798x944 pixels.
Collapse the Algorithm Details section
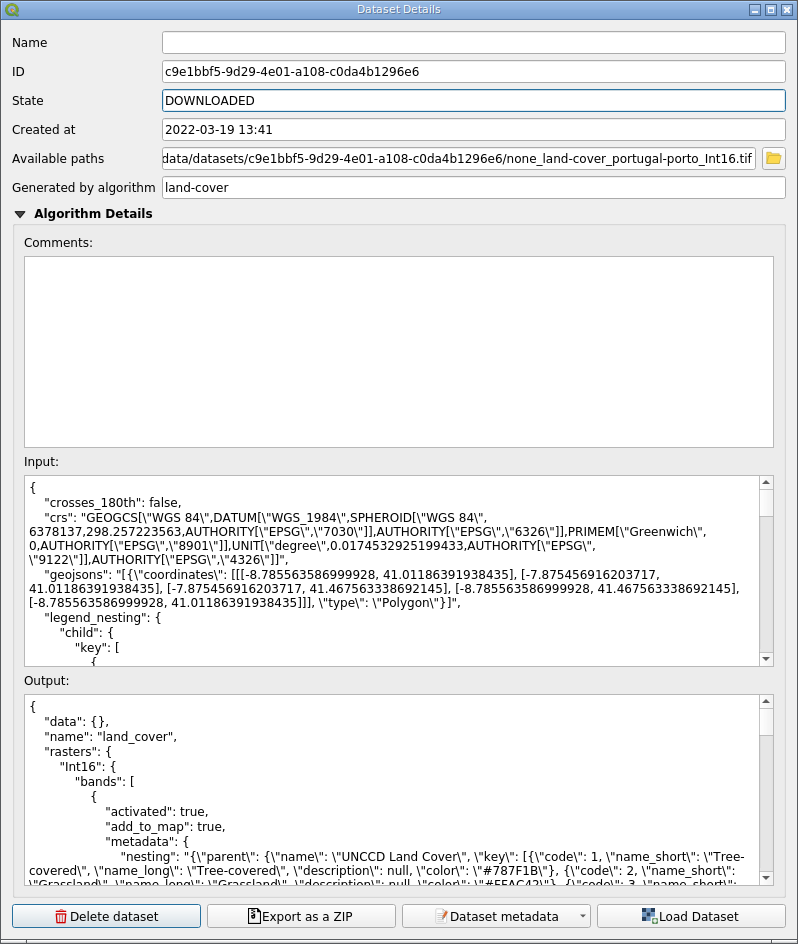20,214
